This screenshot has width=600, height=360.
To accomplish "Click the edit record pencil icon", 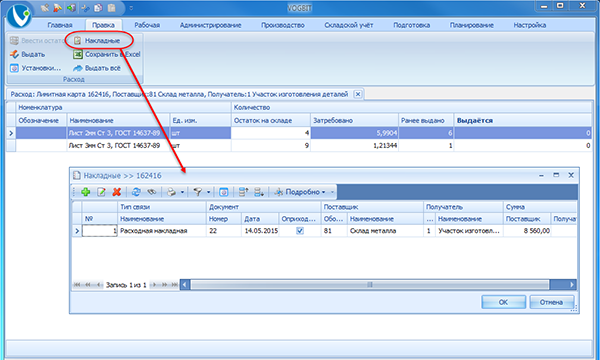I will point(101,192).
